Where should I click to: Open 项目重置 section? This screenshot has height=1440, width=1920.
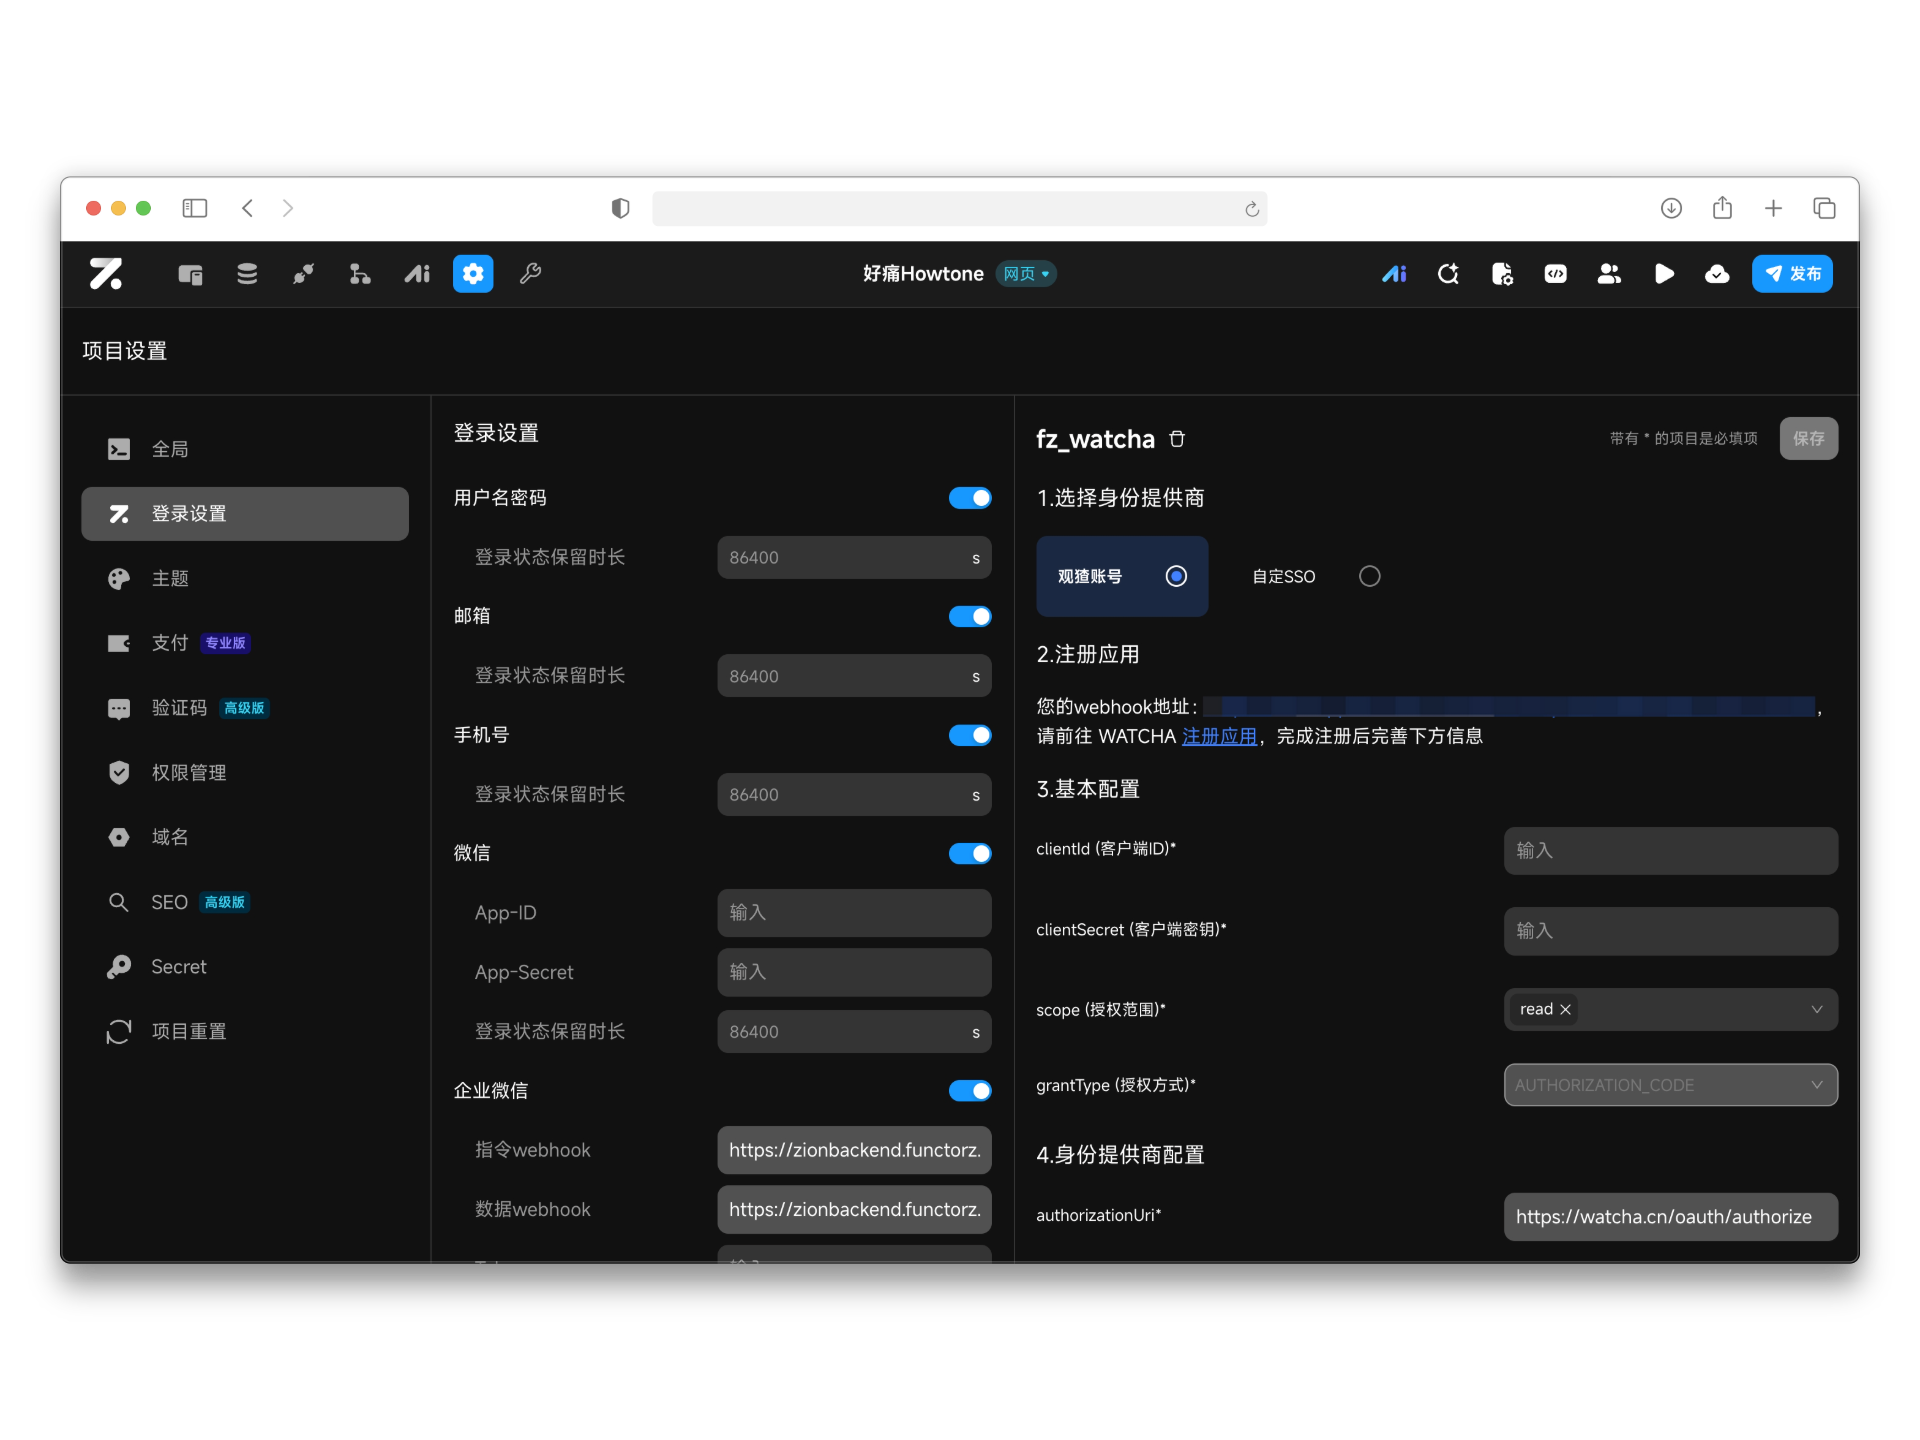pos(245,1031)
